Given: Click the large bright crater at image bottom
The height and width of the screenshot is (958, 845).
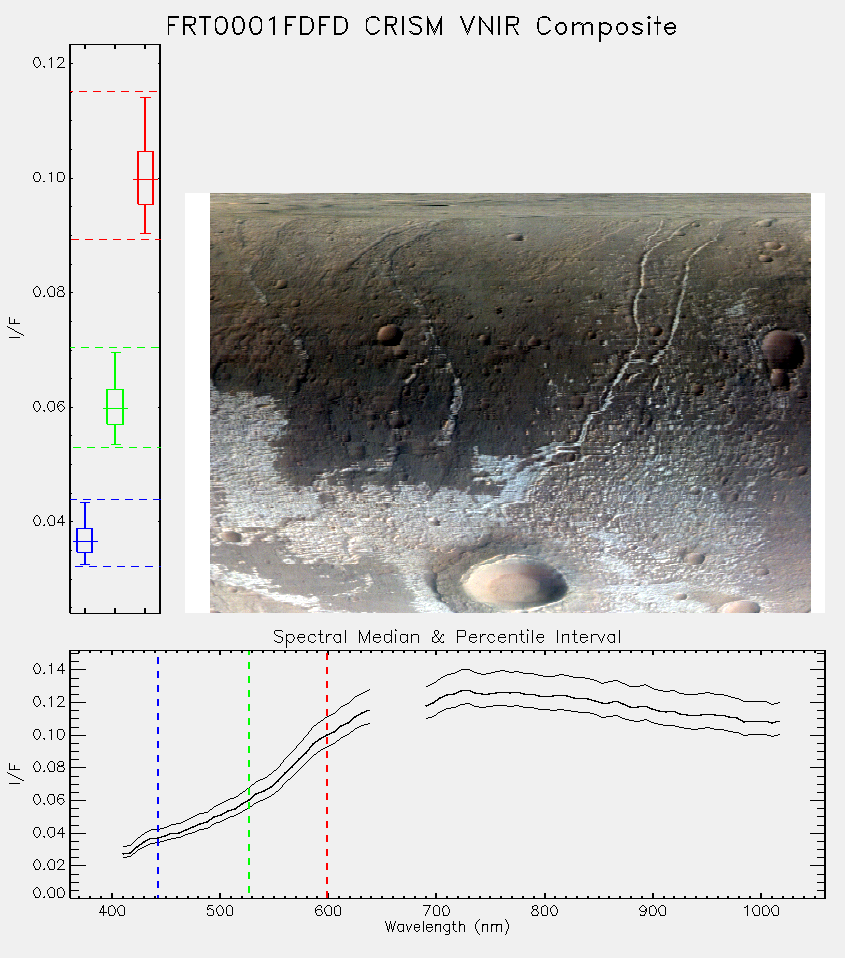Looking at the screenshot, I should 514,582.
